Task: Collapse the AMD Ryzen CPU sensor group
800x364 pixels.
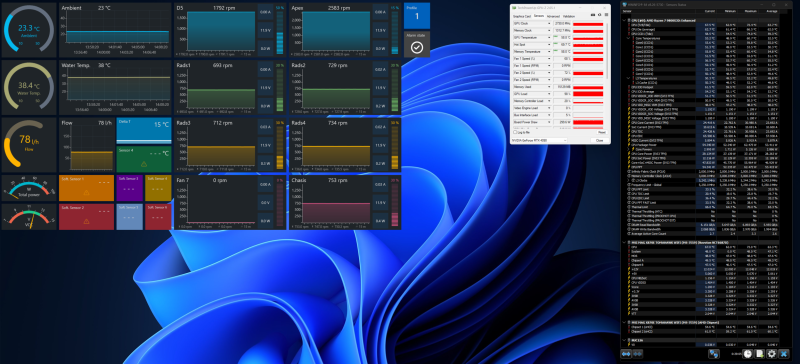Action: click(624, 20)
